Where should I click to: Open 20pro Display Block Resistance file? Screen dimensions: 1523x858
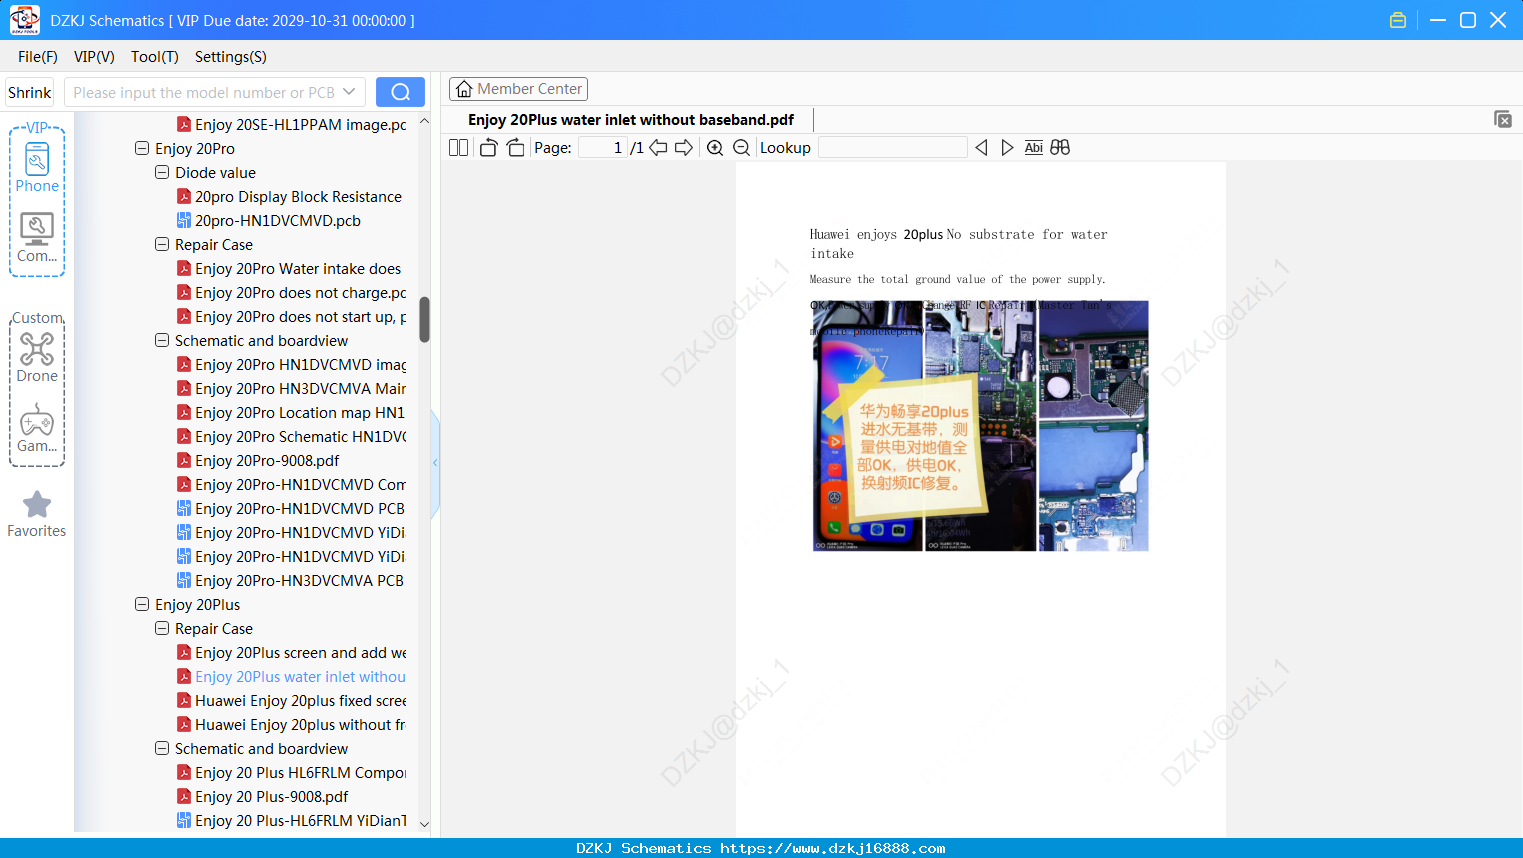click(x=289, y=197)
